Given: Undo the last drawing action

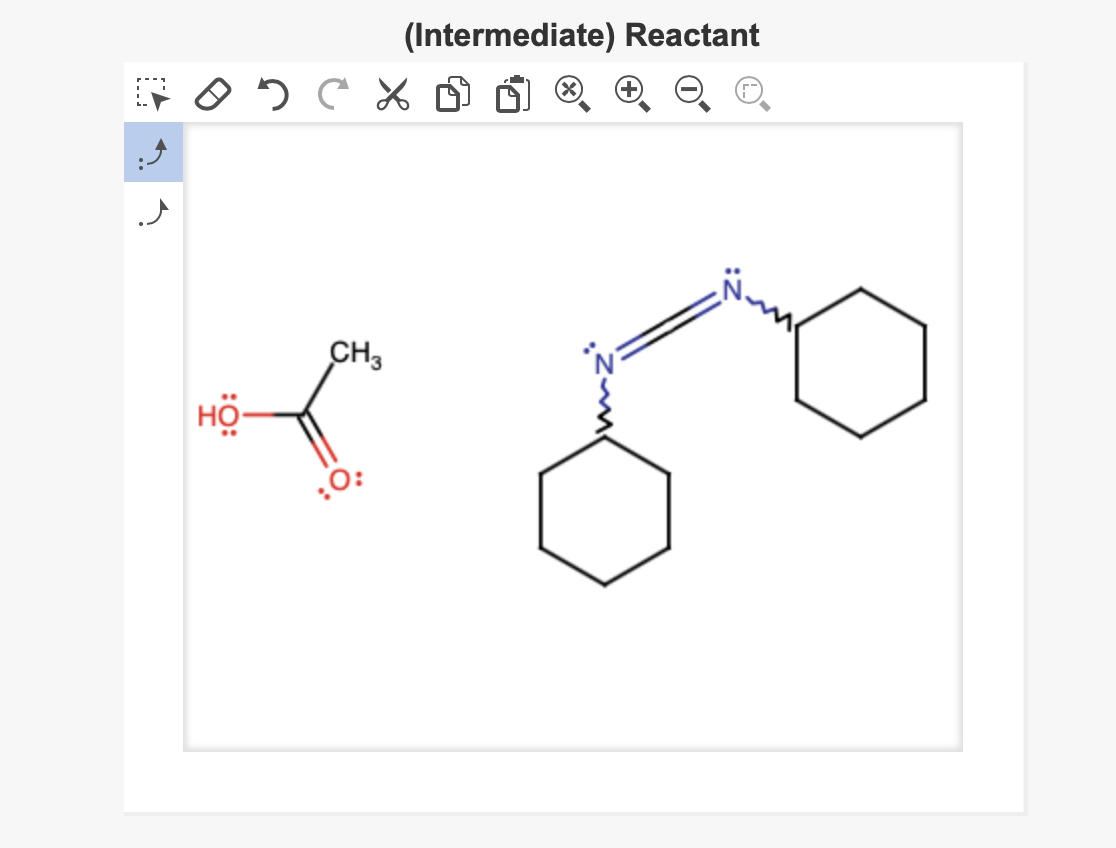Looking at the screenshot, I should (272, 92).
